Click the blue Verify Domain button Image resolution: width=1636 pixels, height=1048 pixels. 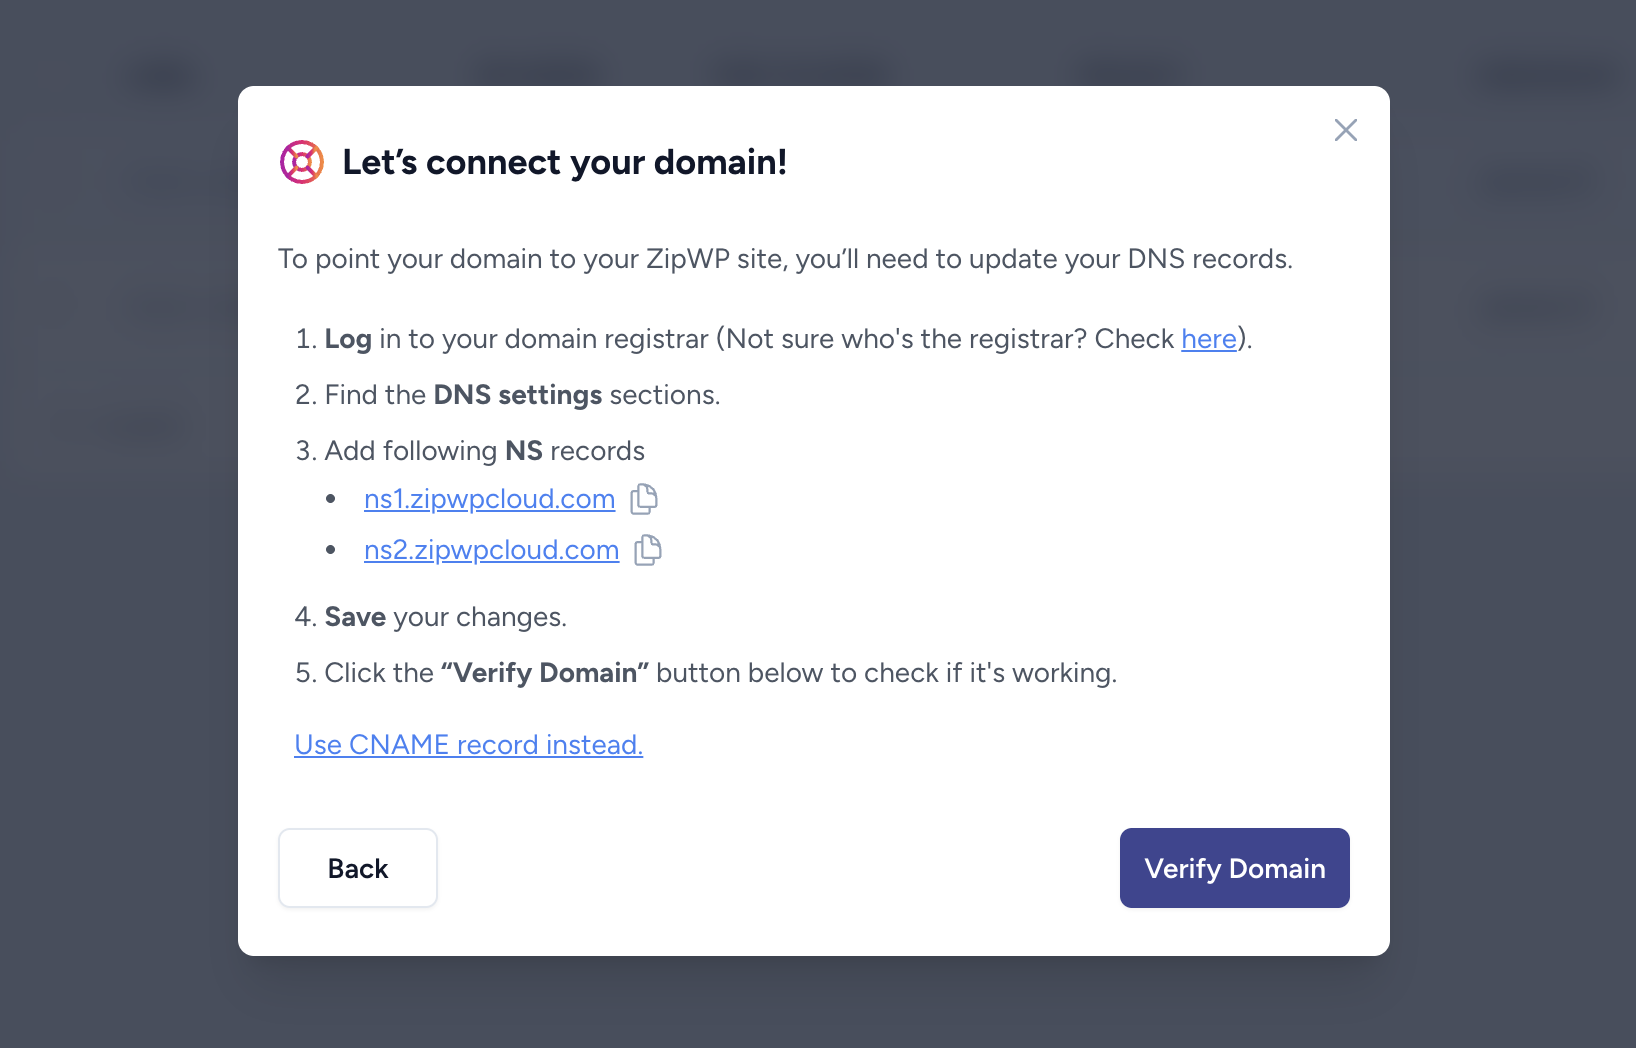(1234, 868)
